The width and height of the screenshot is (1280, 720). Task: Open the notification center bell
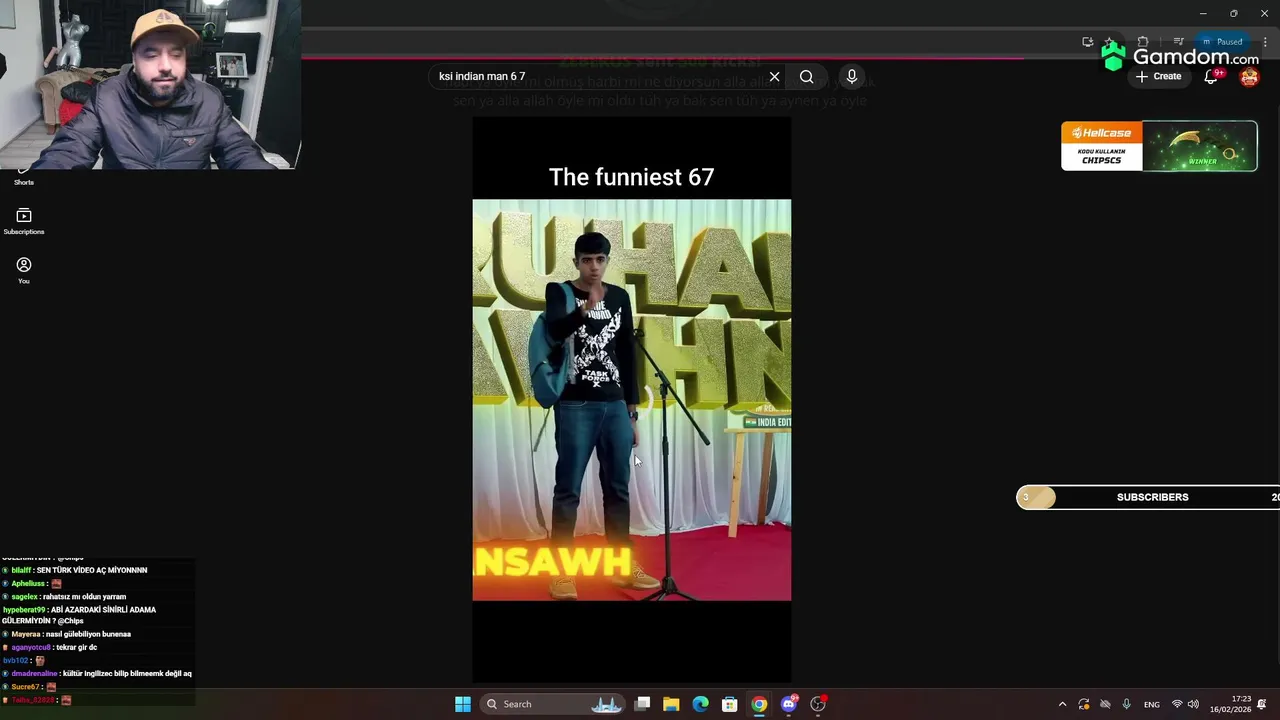click(1262, 704)
